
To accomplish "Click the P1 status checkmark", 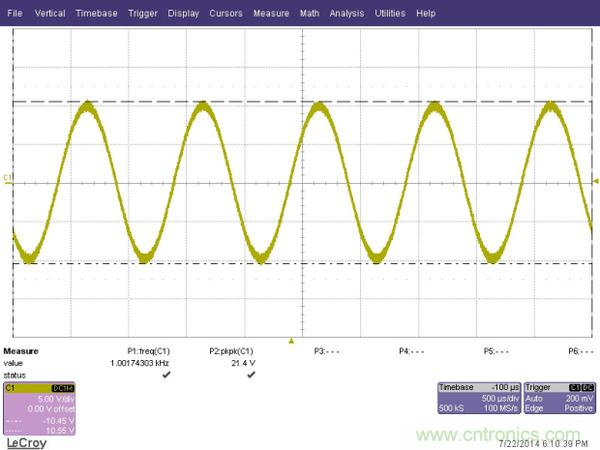I will coord(166,374).
